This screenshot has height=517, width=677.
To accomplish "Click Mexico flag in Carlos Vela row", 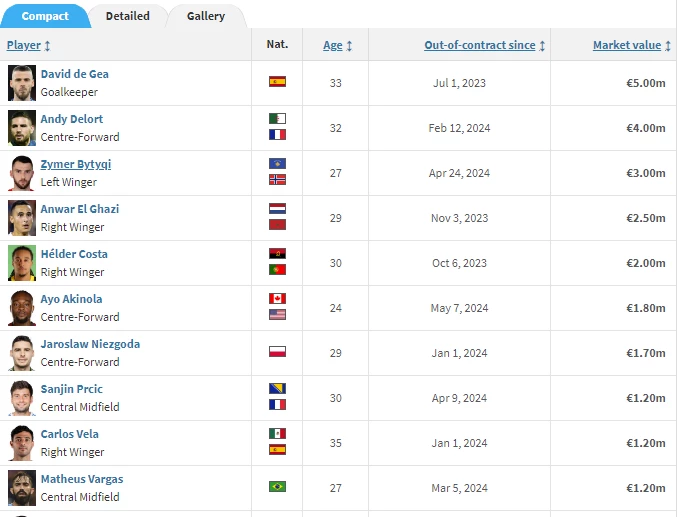I will 277,434.
